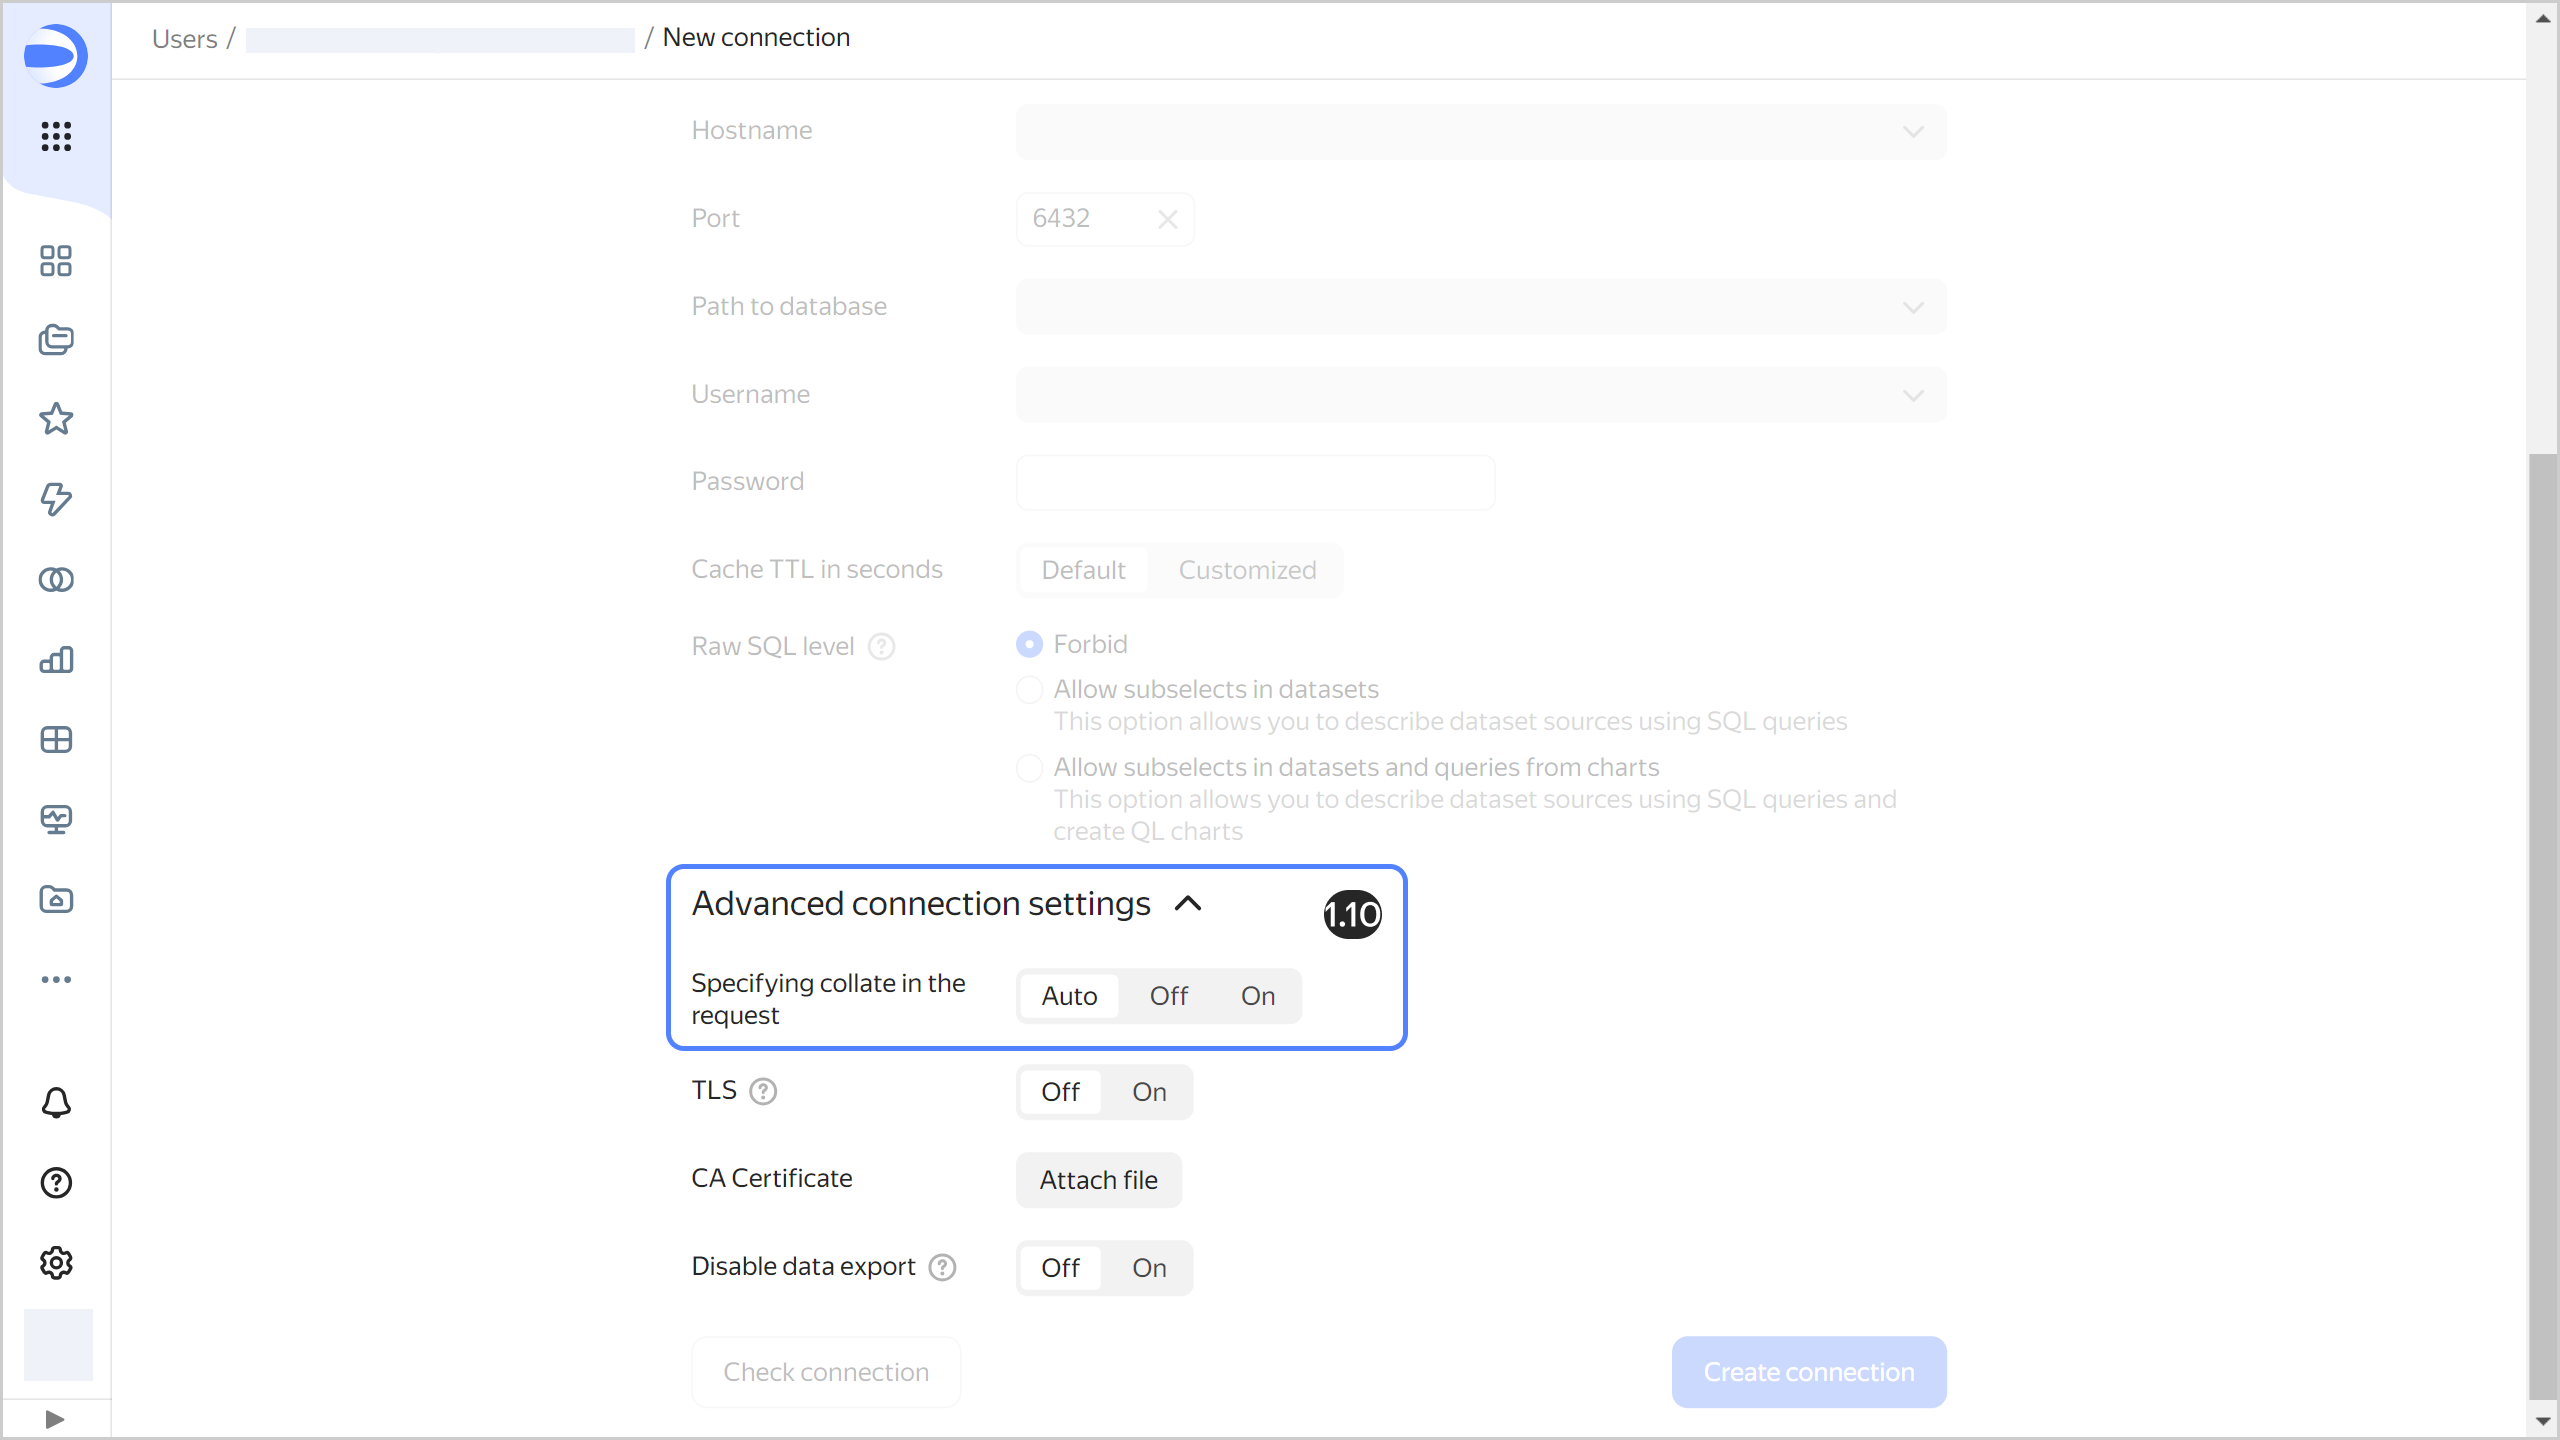Select the Customized cache TTL tab
The width and height of the screenshot is (2560, 1440).
1247,570
